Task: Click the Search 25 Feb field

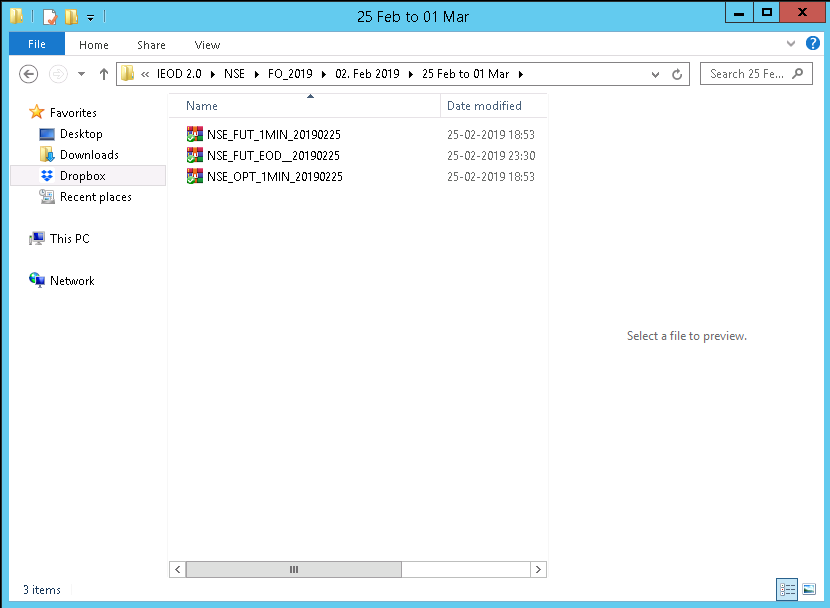Action: click(756, 74)
